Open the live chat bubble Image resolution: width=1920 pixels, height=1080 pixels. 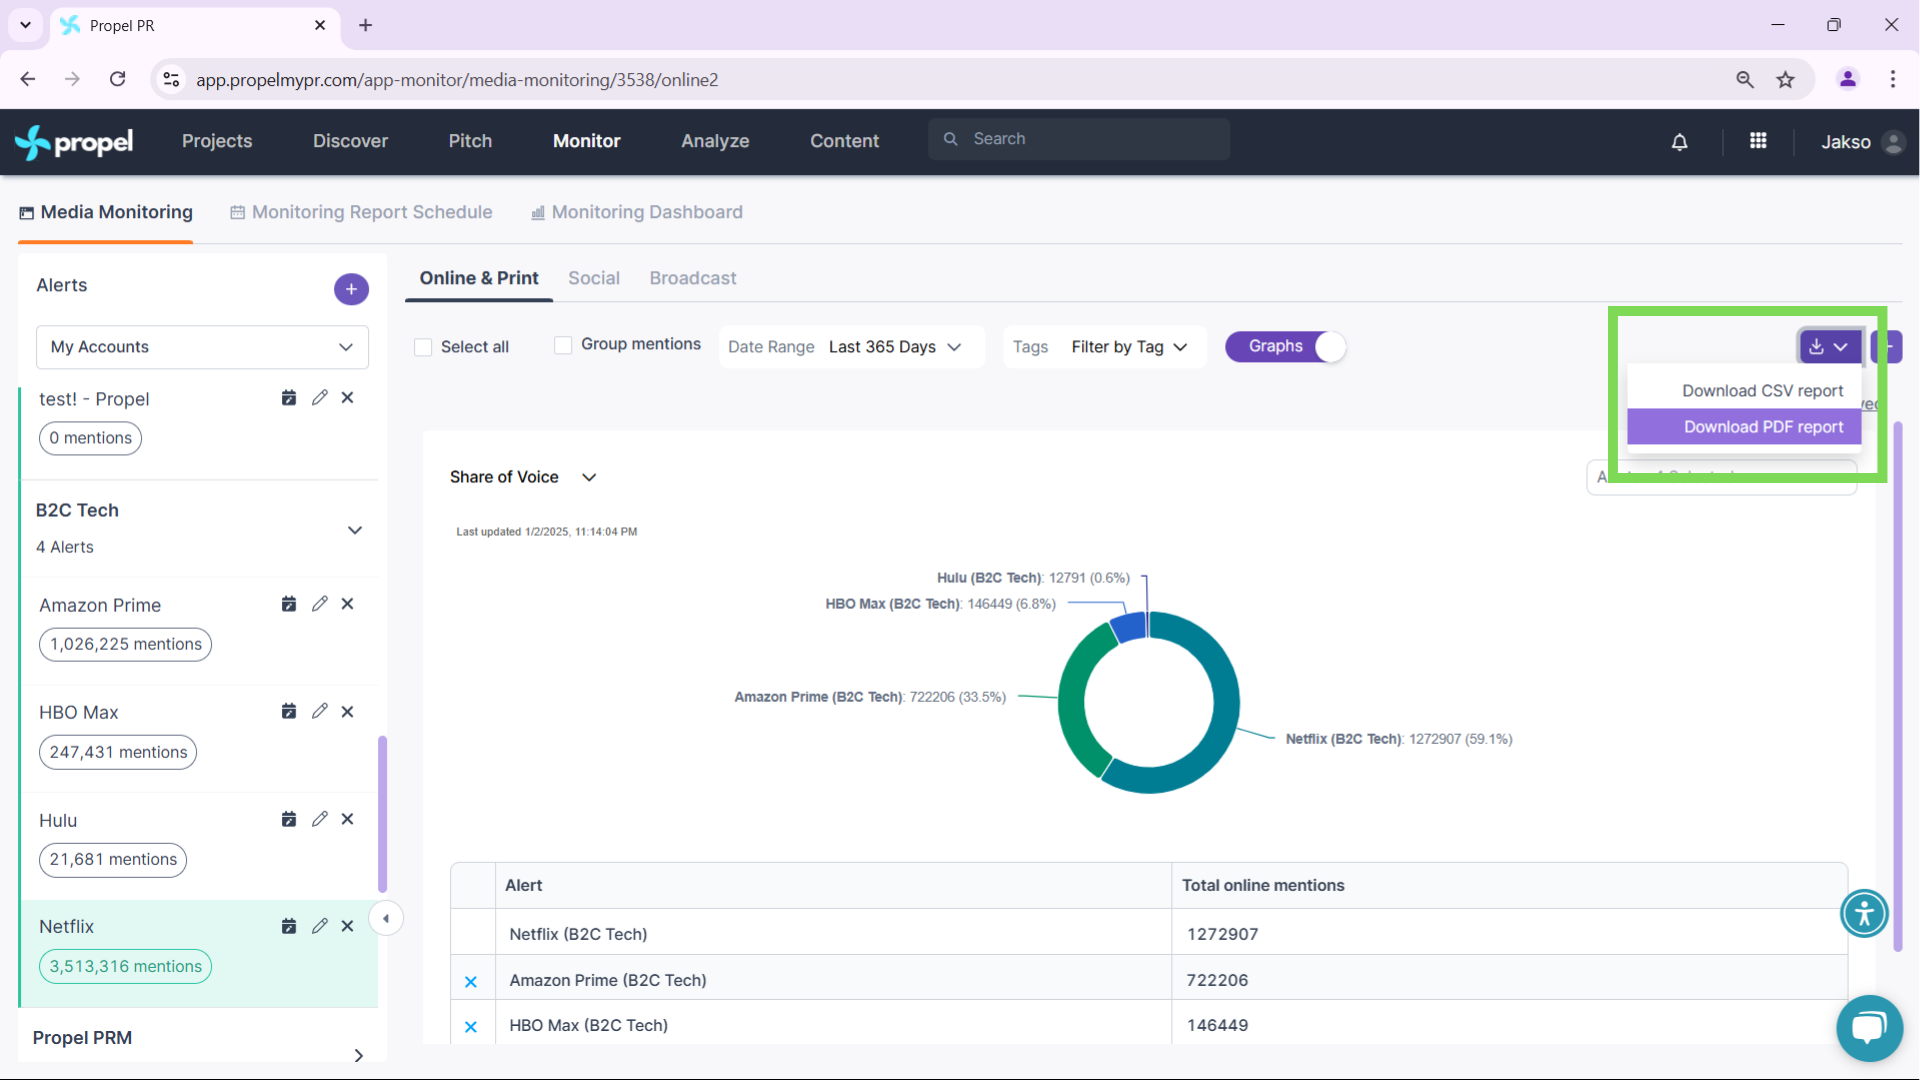(1869, 1028)
